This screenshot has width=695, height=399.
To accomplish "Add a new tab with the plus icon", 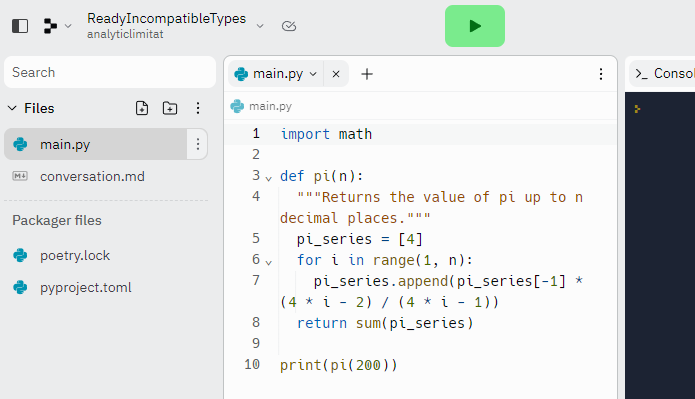I will click(367, 74).
